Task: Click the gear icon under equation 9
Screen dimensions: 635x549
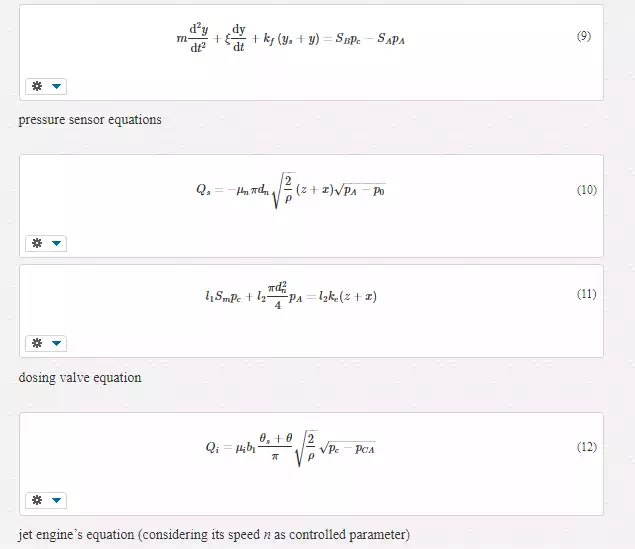Action: 37,86
